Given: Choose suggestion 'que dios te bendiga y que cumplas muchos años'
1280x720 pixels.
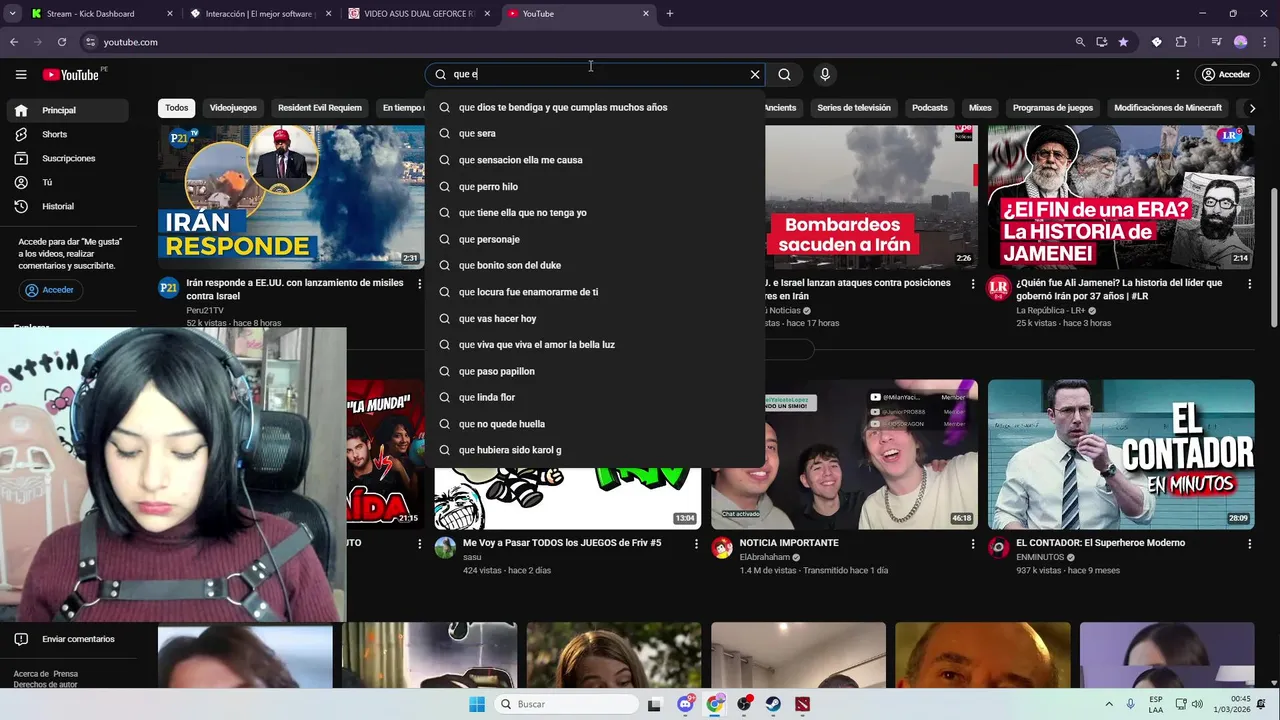Looking at the screenshot, I should coord(595,107).
